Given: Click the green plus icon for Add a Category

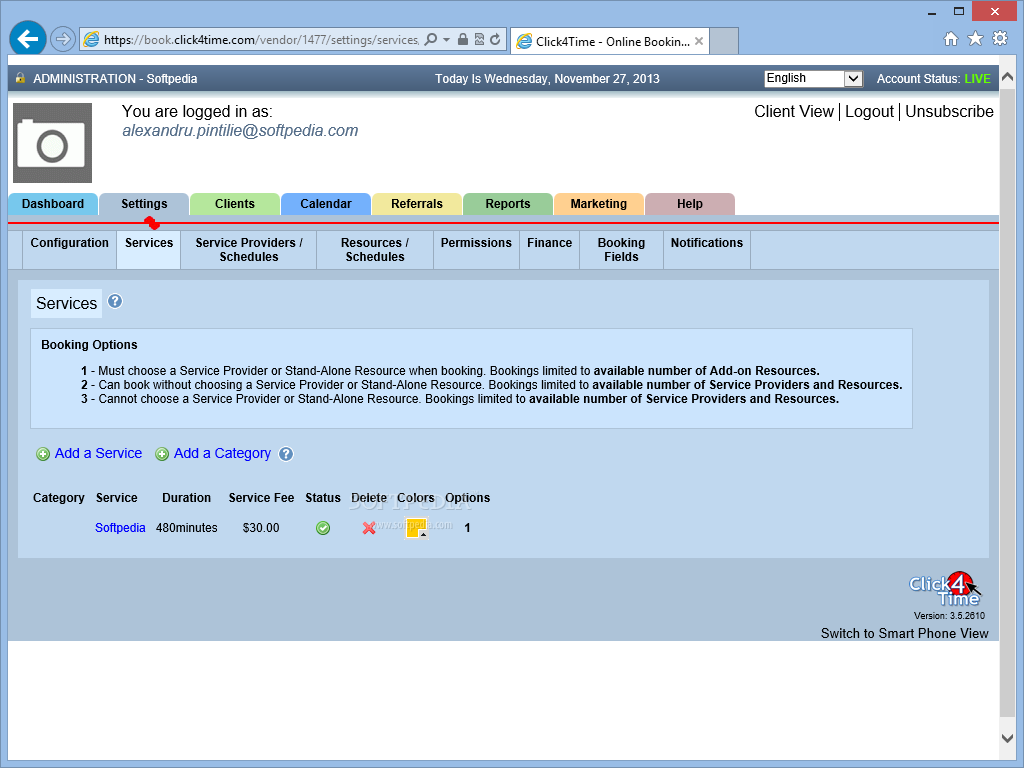Looking at the screenshot, I should [x=162, y=454].
